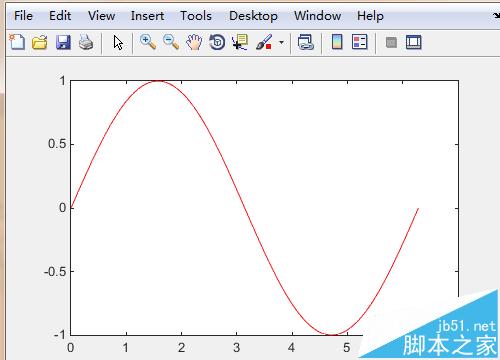500x360 pixels.
Task: Click the x-axis tick label 3
Action: 237,348
